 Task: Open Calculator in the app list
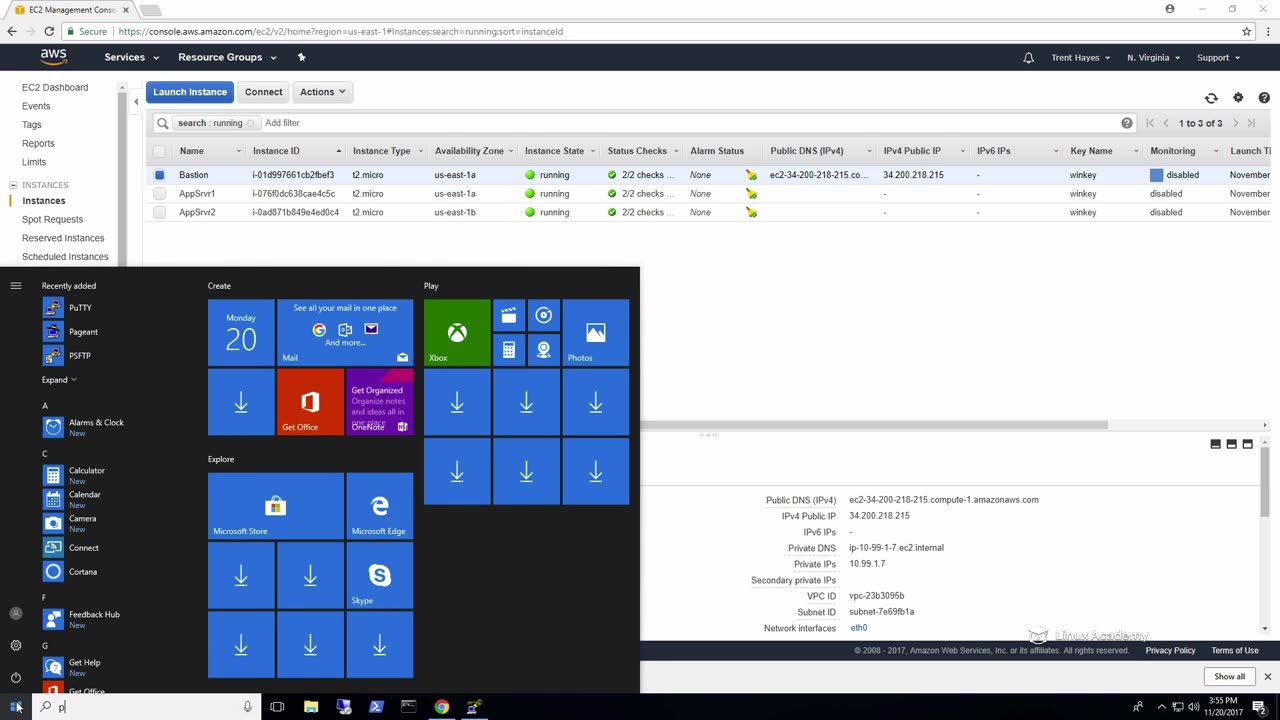pos(75,475)
